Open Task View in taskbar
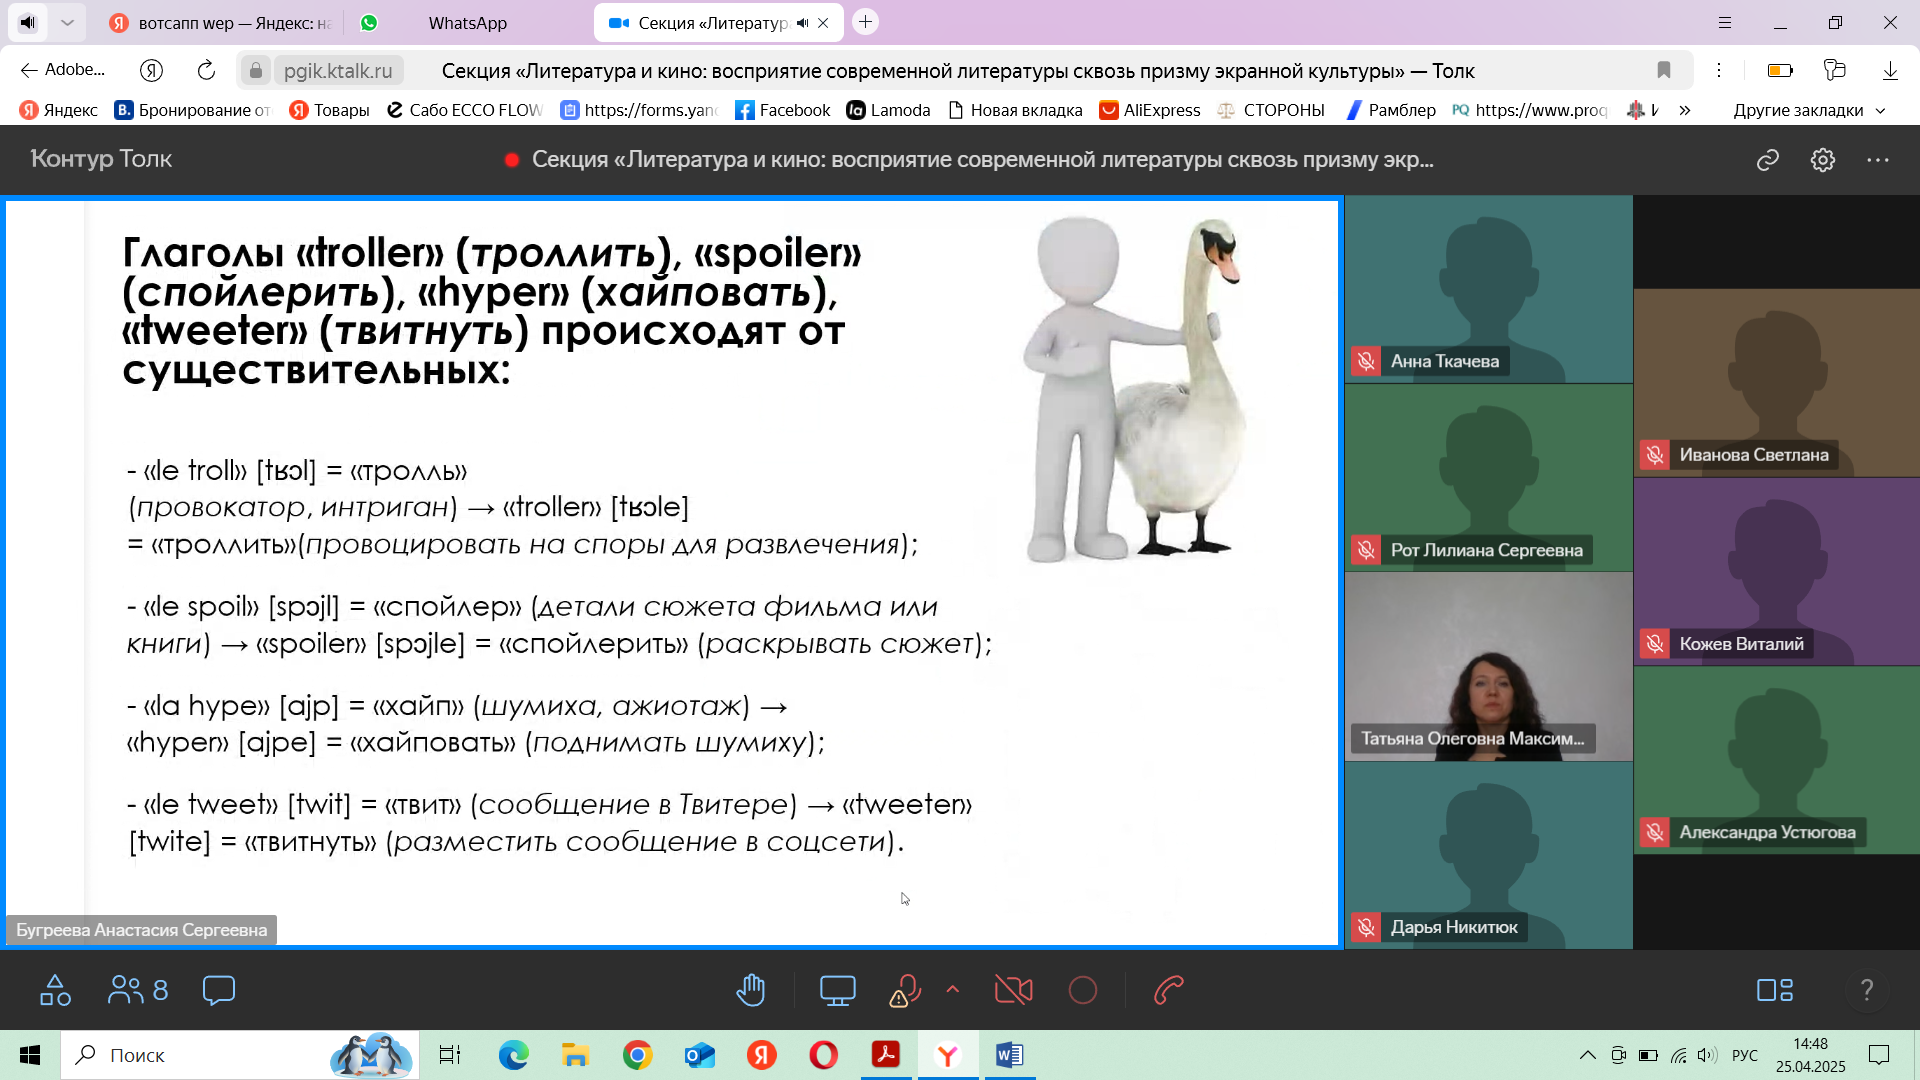 click(450, 1055)
